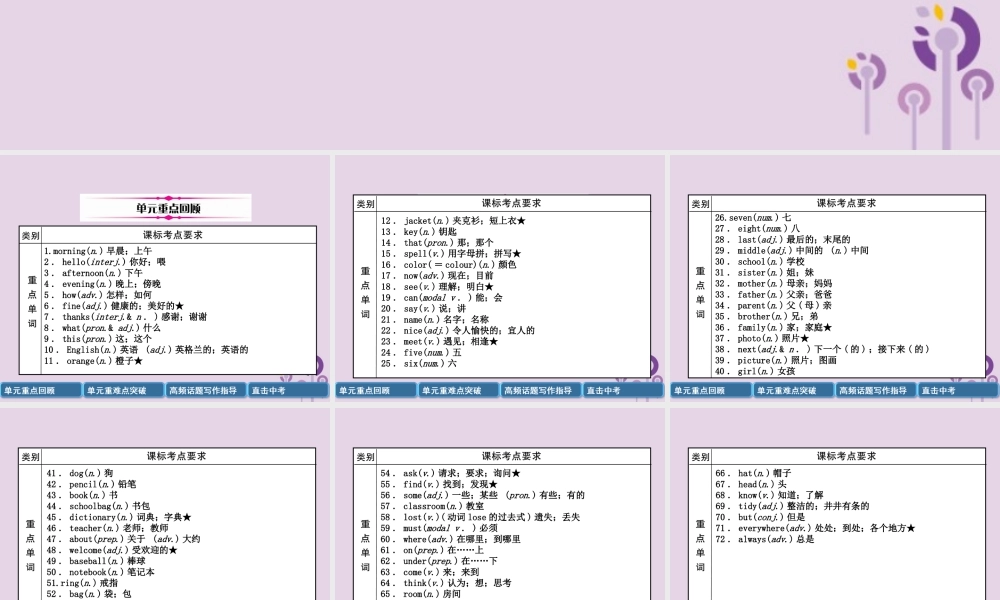Screen dimensions: 1000x600
Task: Select the row '7. thanks(interj.& n.) 感谢；谢谢'
Action: click(x=125, y=317)
